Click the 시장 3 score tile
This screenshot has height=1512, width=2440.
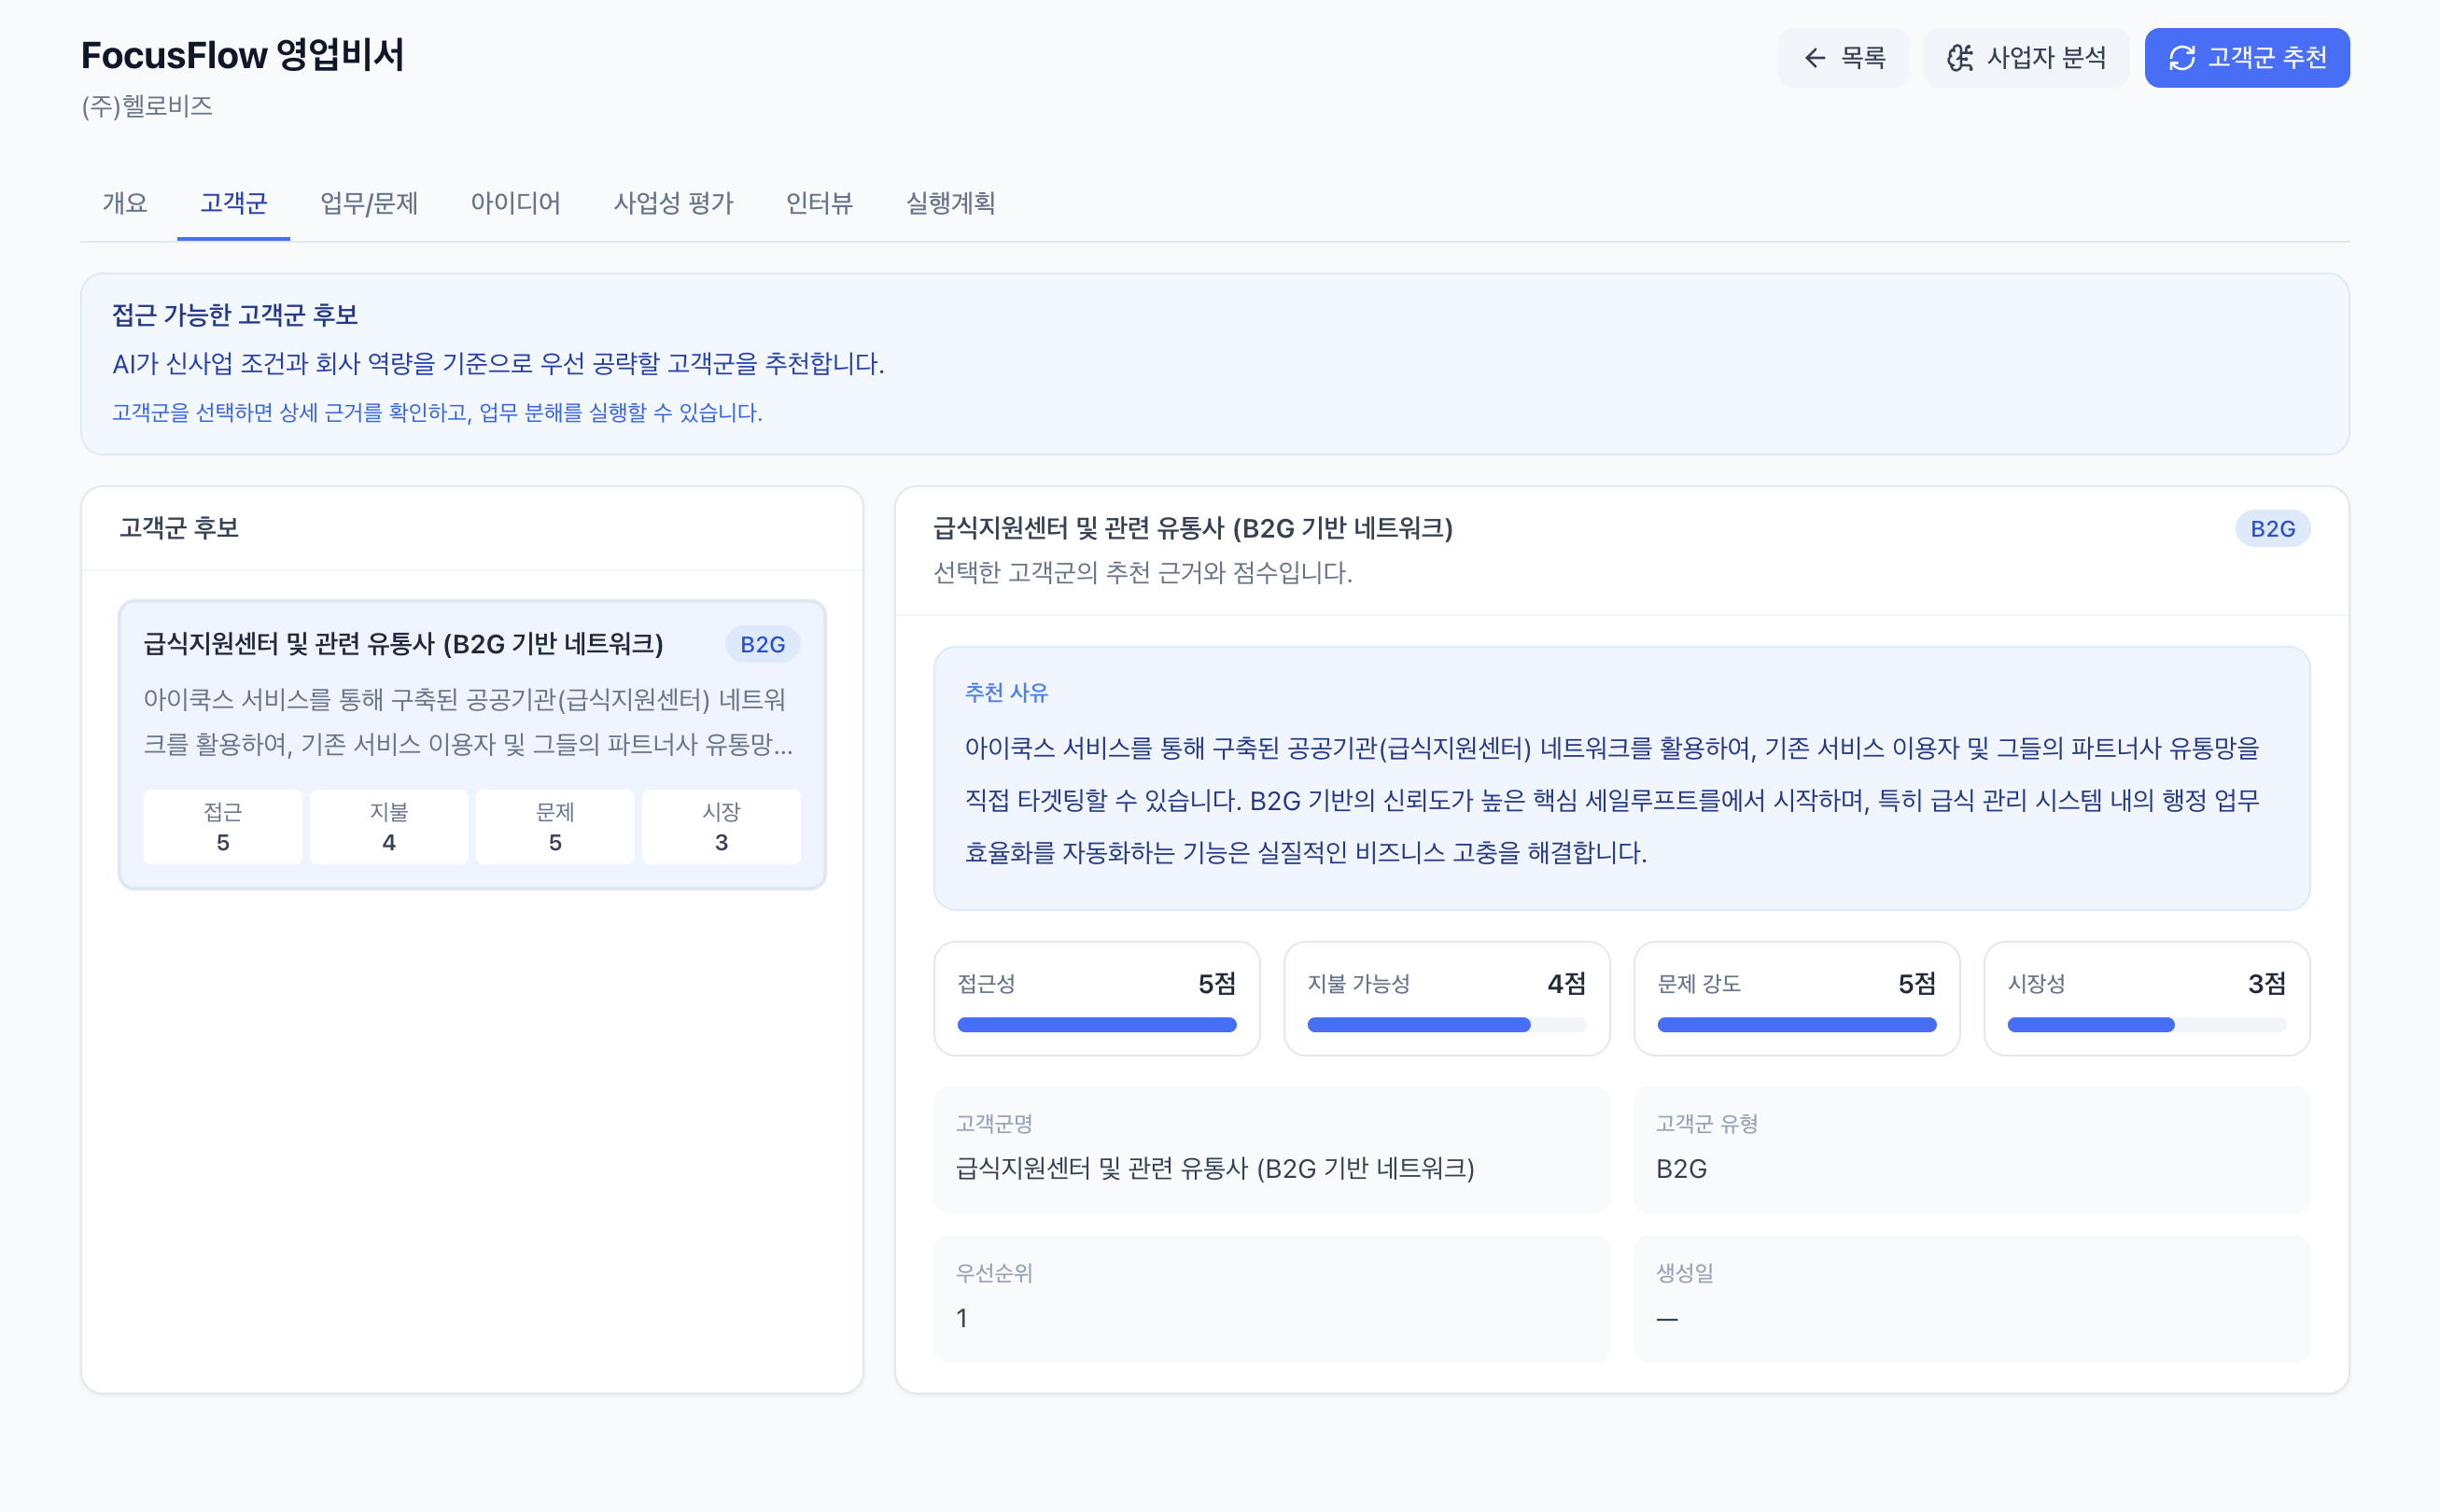pyautogui.click(x=721, y=827)
